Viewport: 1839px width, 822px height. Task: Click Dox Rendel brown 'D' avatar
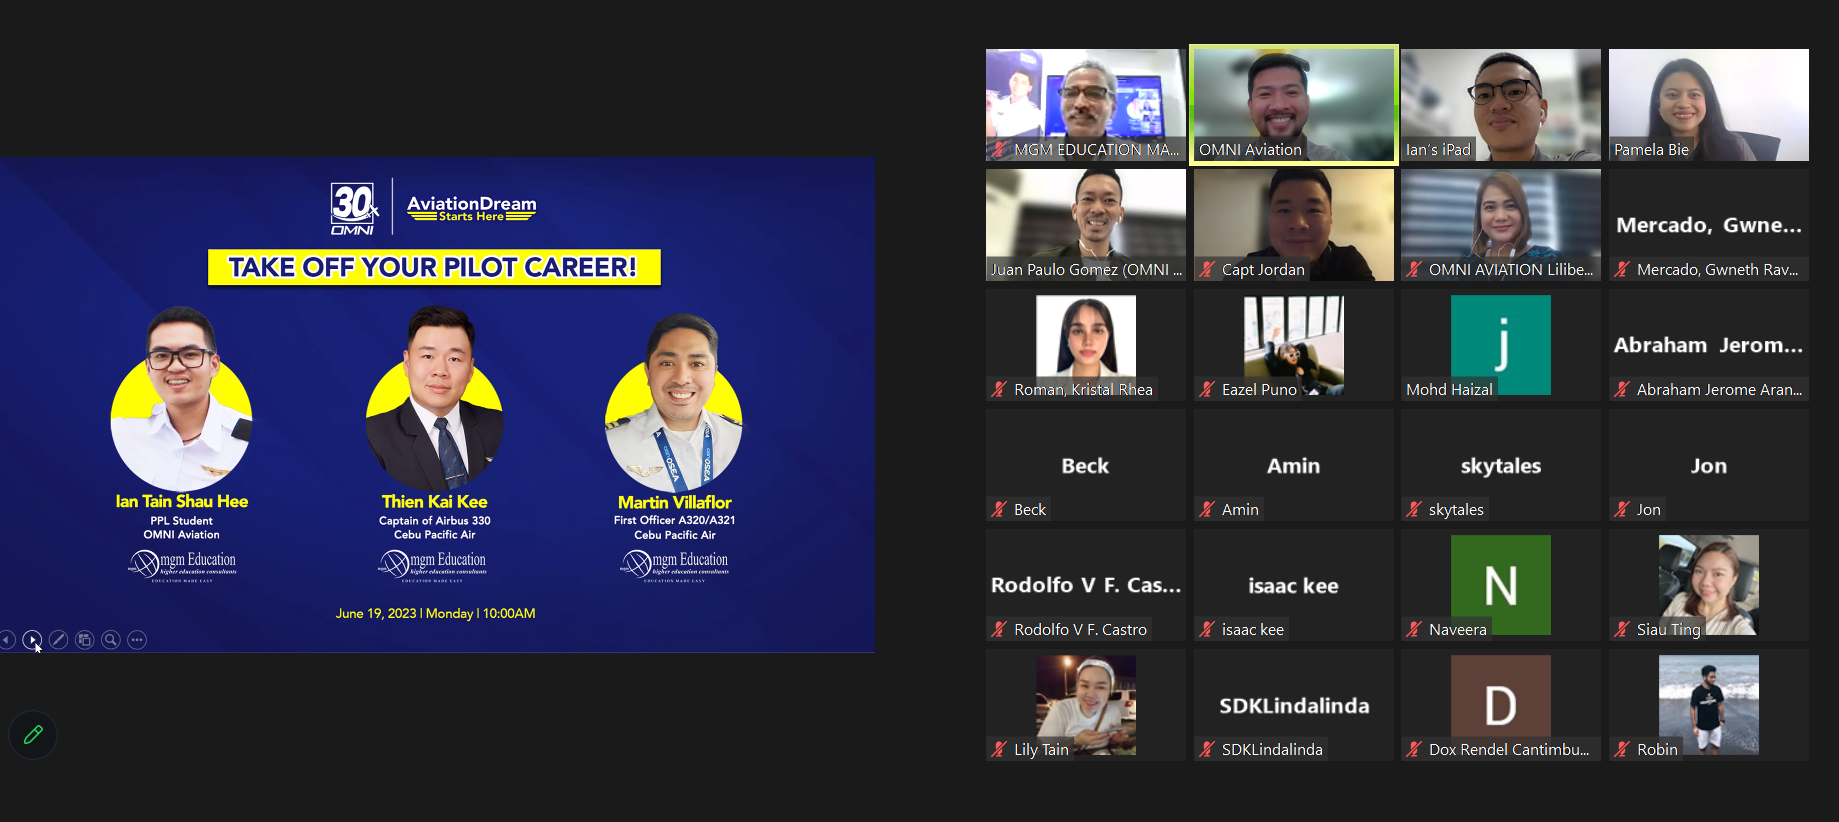(1501, 705)
